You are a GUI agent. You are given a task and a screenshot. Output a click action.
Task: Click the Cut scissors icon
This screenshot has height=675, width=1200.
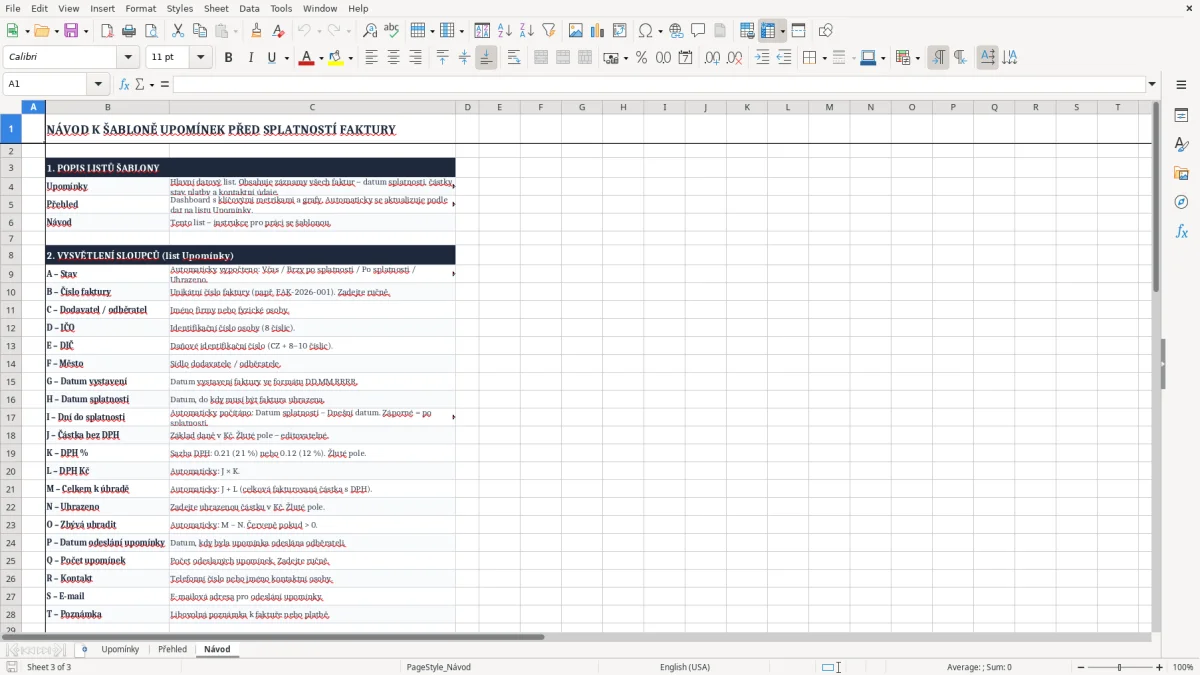click(178, 31)
